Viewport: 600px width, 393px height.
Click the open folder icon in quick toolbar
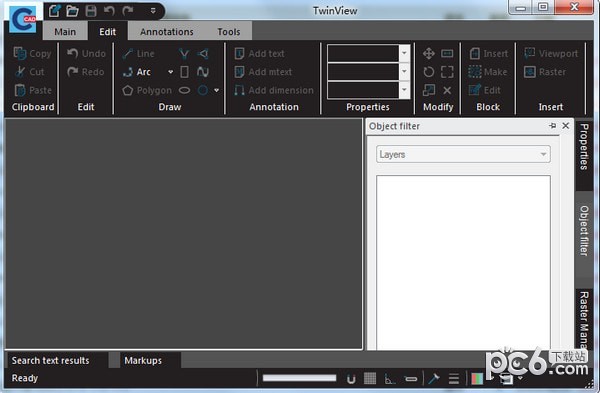pyautogui.click(x=72, y=11)
